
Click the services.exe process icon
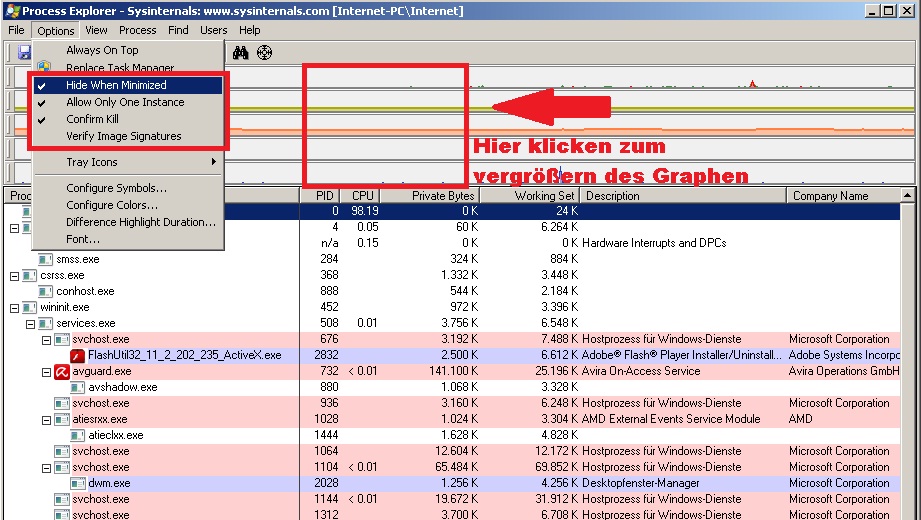[x=45, y=323]
